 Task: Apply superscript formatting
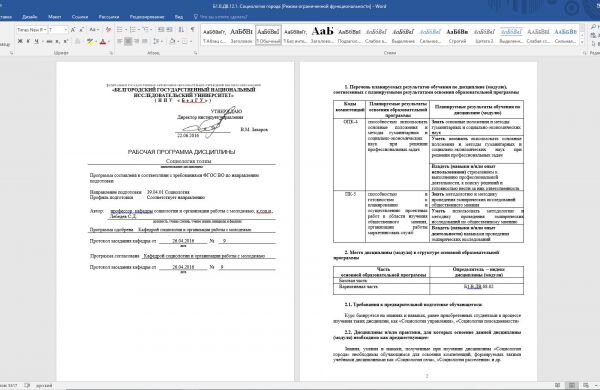[65, 41]
